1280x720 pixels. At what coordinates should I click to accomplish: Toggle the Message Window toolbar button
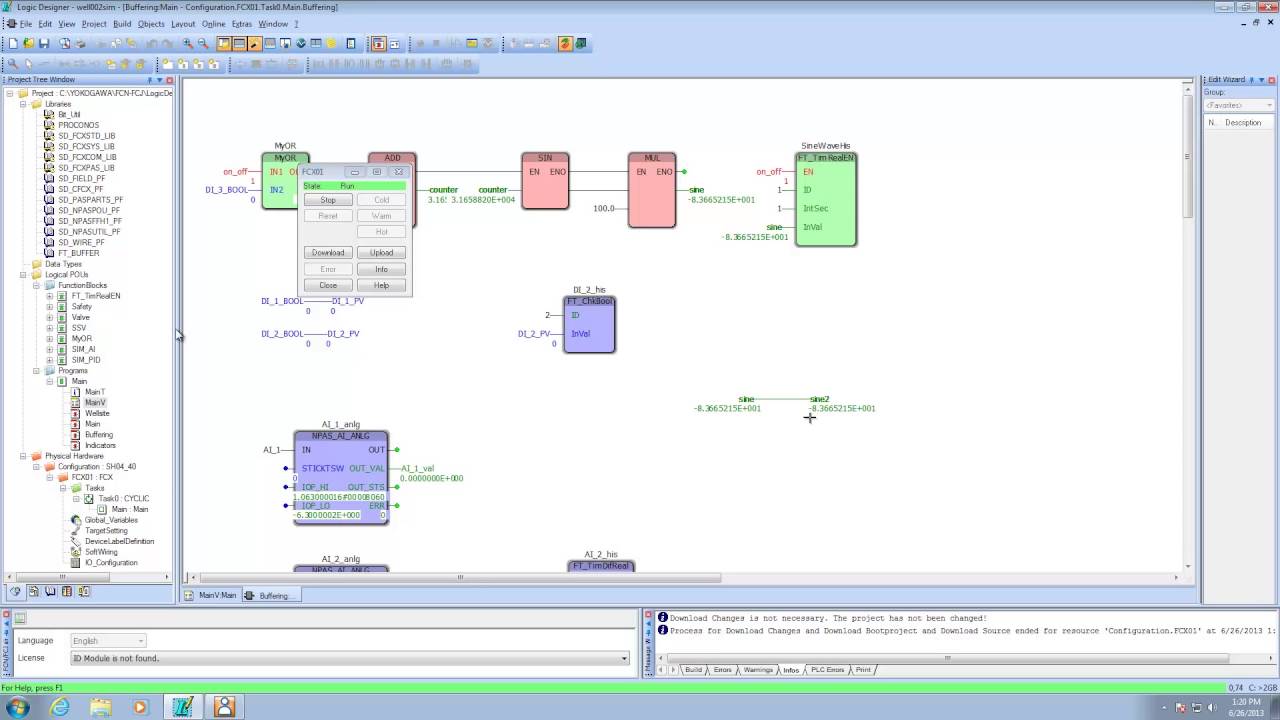[239, 44]
